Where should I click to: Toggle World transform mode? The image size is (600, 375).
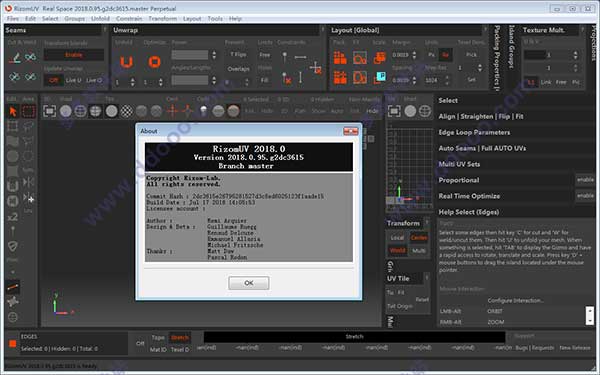(397, 251)
